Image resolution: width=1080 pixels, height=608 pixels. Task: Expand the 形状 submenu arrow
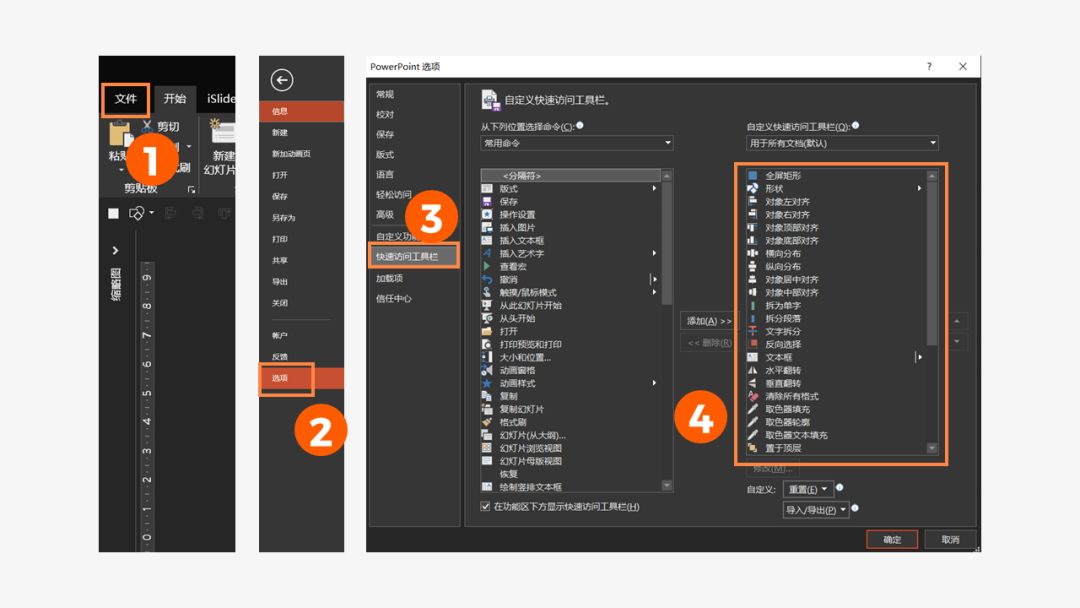(920, 189)
